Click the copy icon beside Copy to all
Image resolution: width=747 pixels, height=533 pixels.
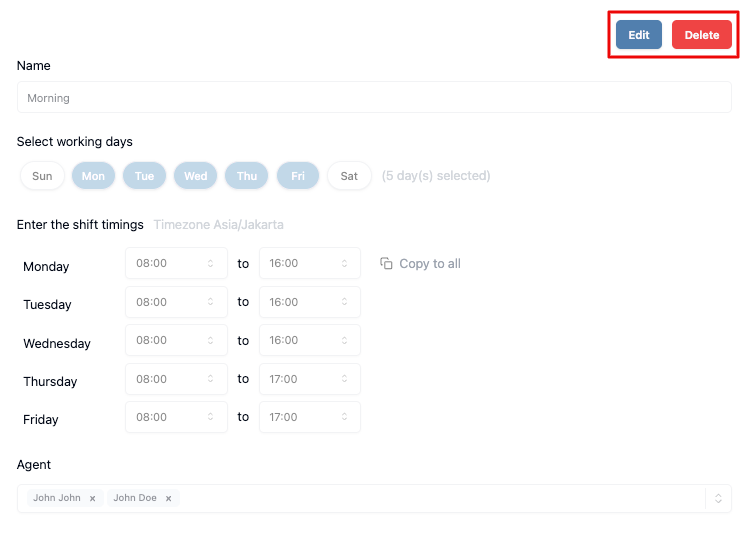[386, 263]
